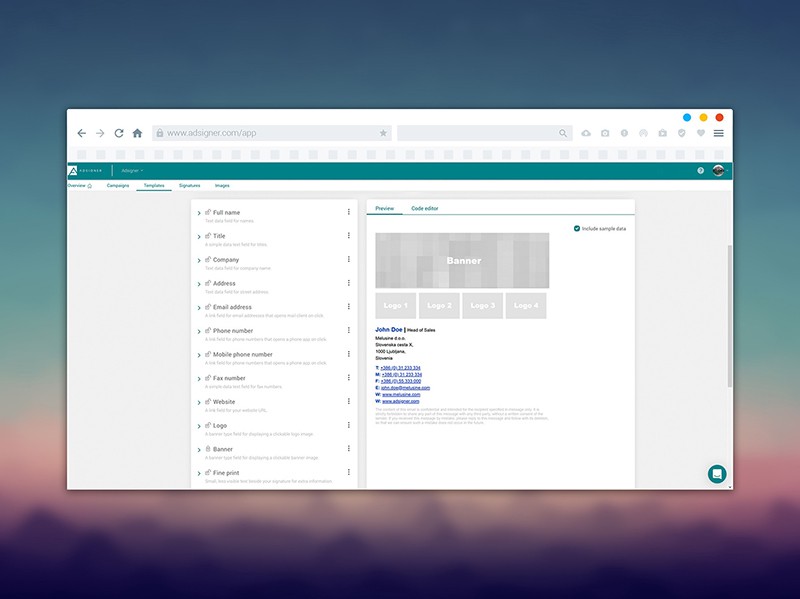
Task: Expand the Address field chevron
Action: tap(199, 284)
